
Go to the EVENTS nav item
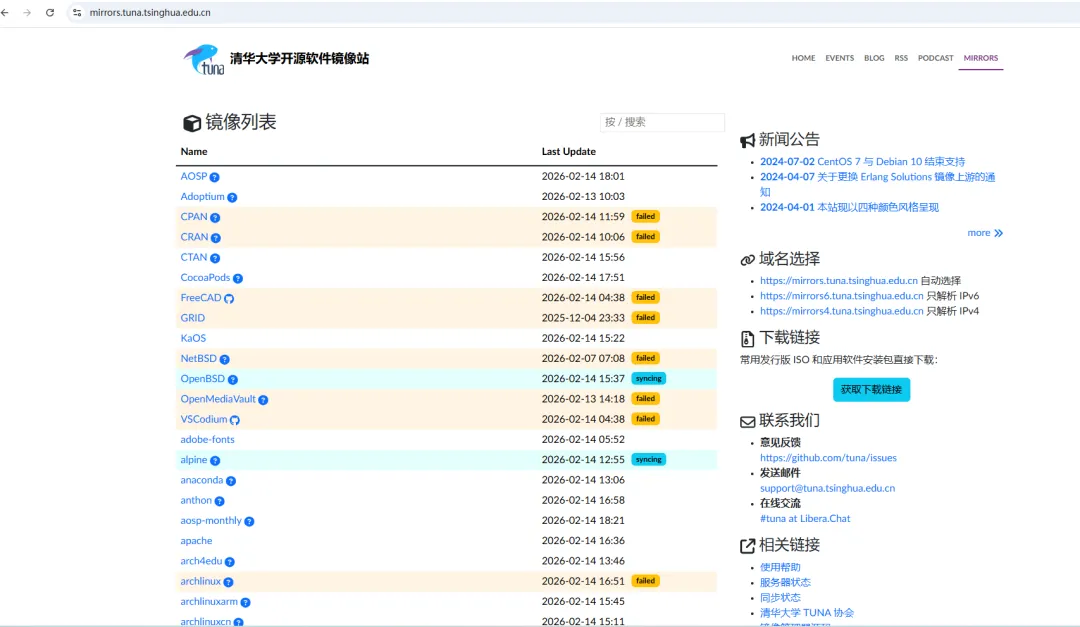tap(840, 58)
